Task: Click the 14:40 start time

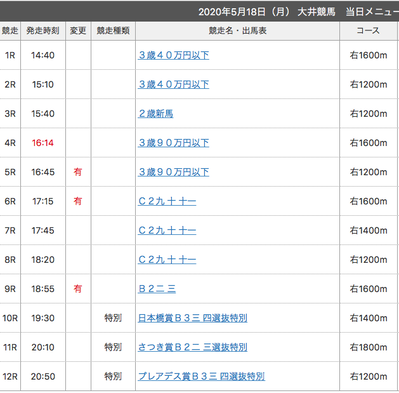Action: [43, 55]
